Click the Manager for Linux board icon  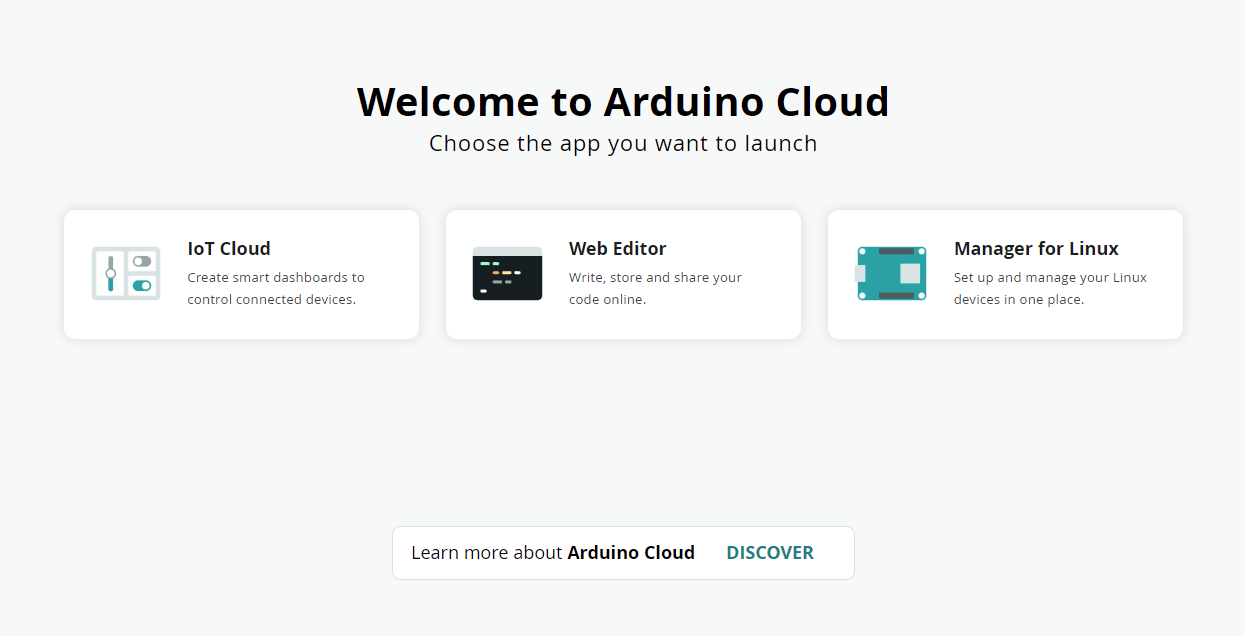[x=891, y=273]
